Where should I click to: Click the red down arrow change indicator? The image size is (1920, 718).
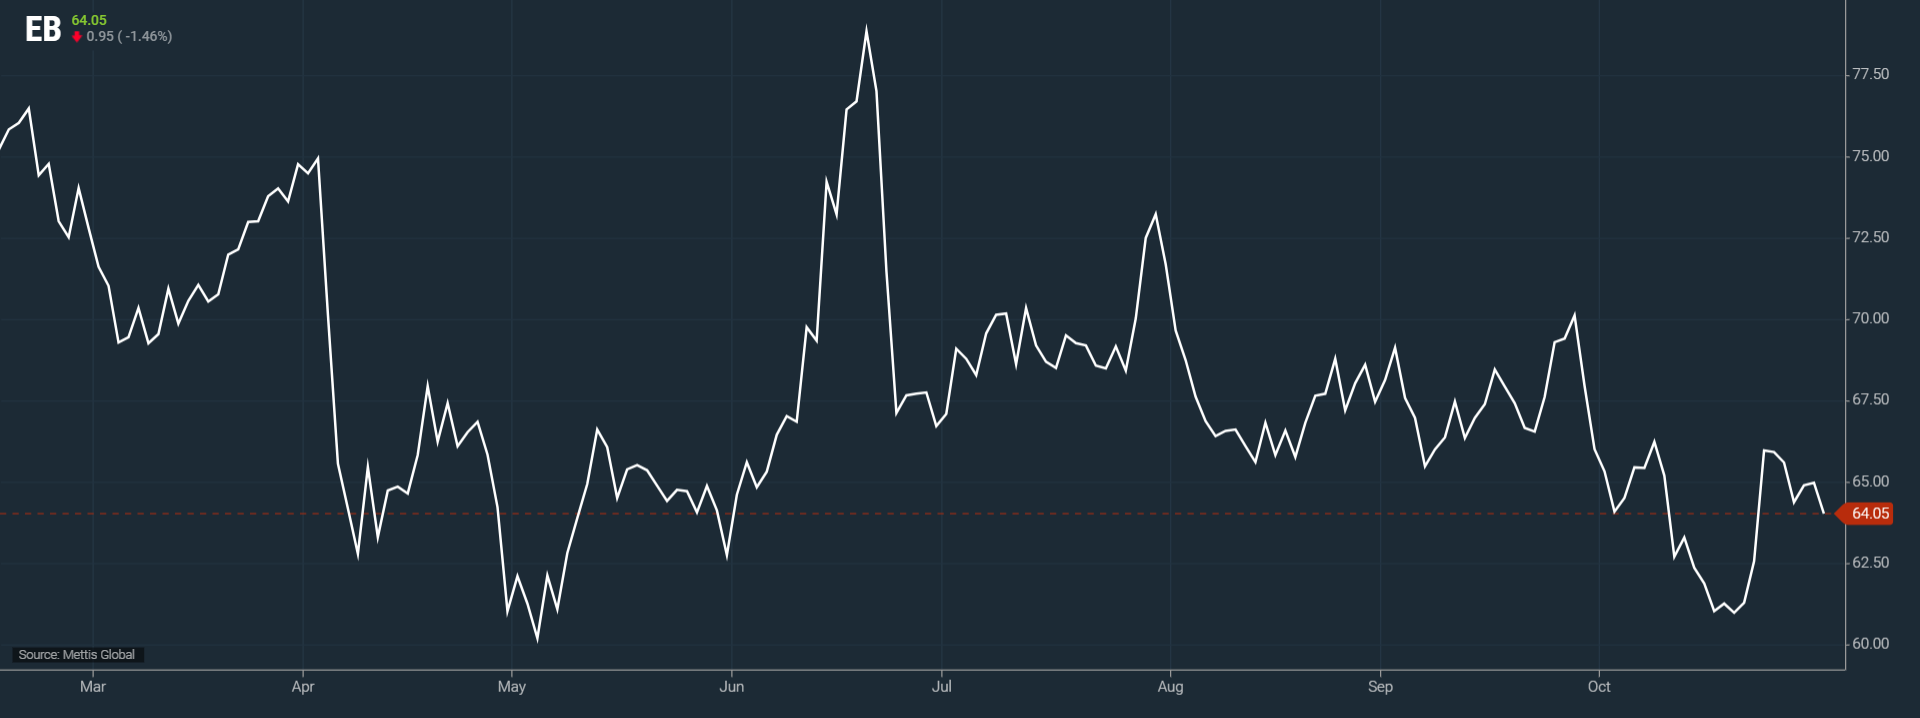coord(77,37)
